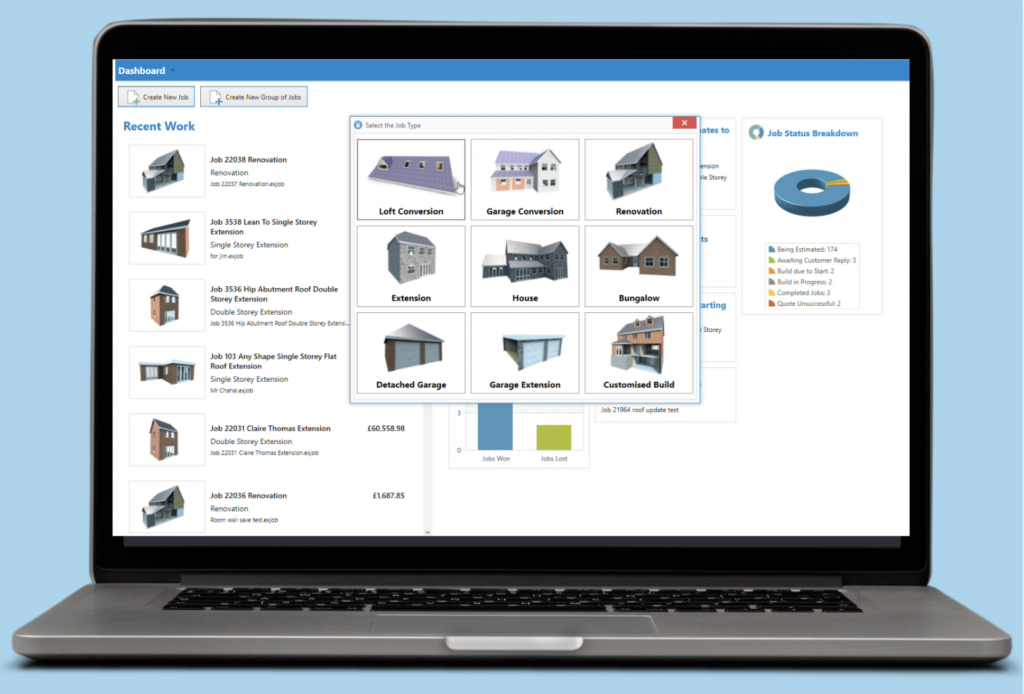Viewport: 1024px width, 694px height.
Task: Open Job 22031 Claire Thomas Extension
Action: pos(270,428)
